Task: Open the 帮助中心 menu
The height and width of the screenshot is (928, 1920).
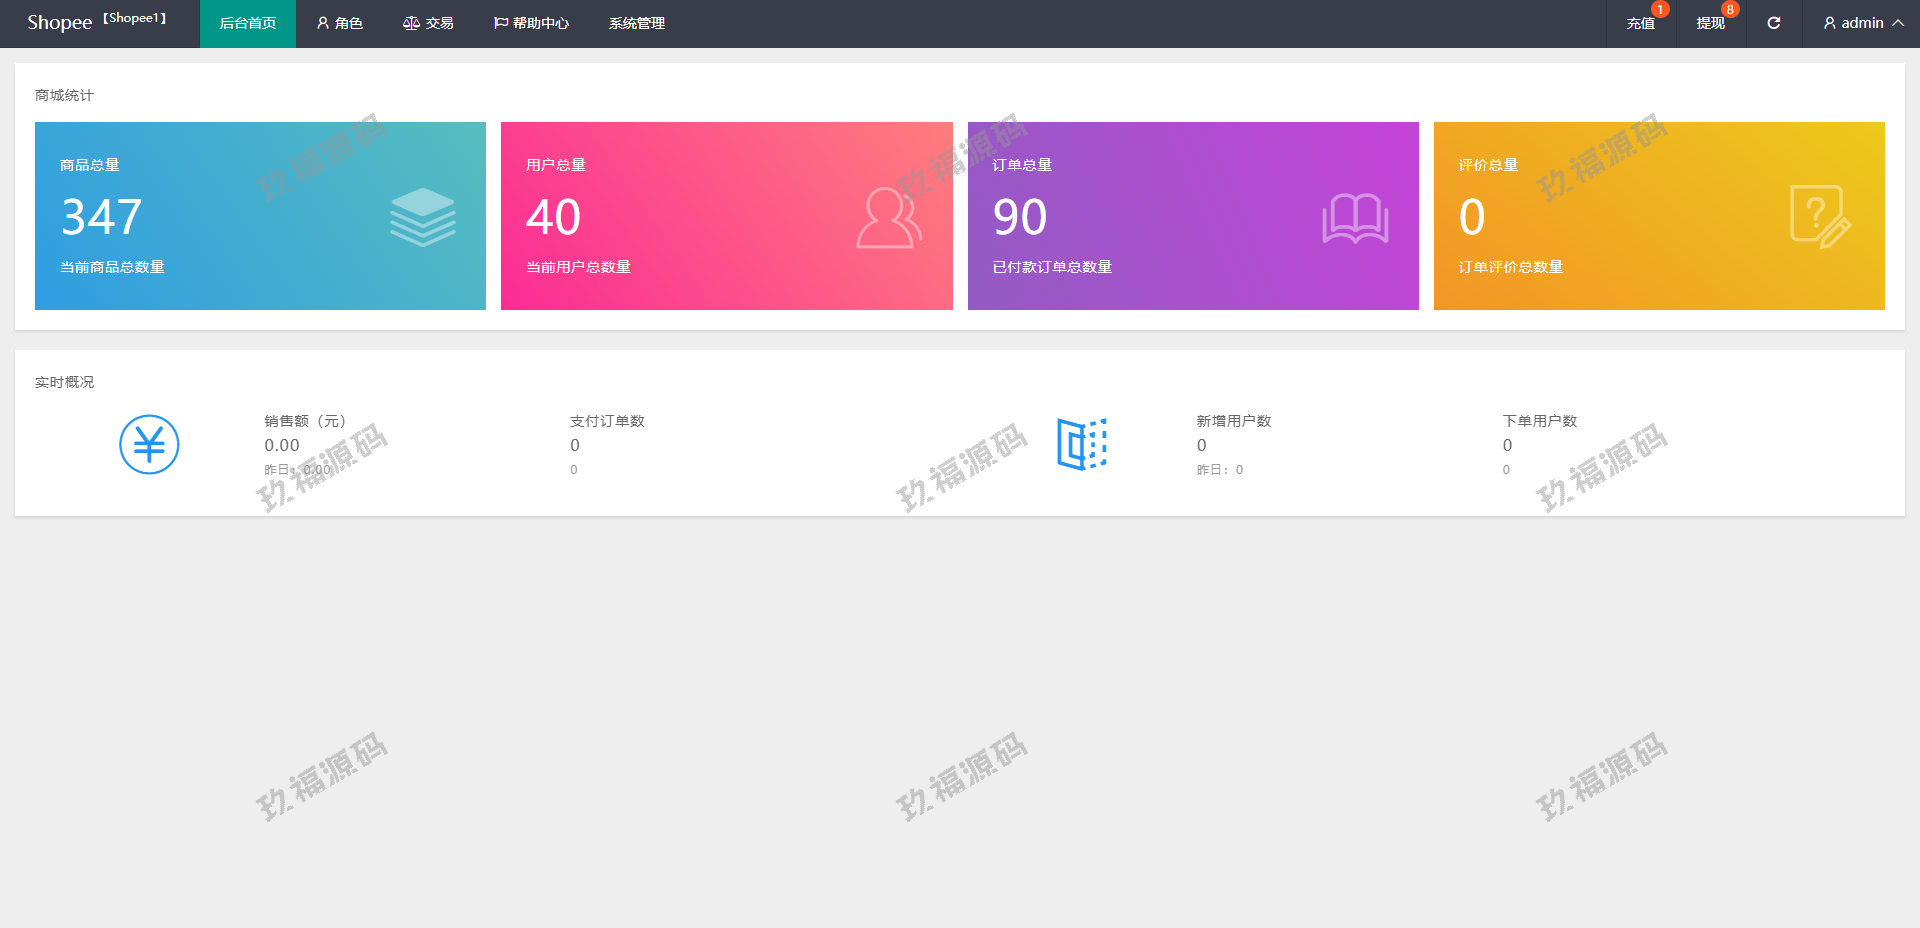Action: pyautogui.click(x=531, y=23)
